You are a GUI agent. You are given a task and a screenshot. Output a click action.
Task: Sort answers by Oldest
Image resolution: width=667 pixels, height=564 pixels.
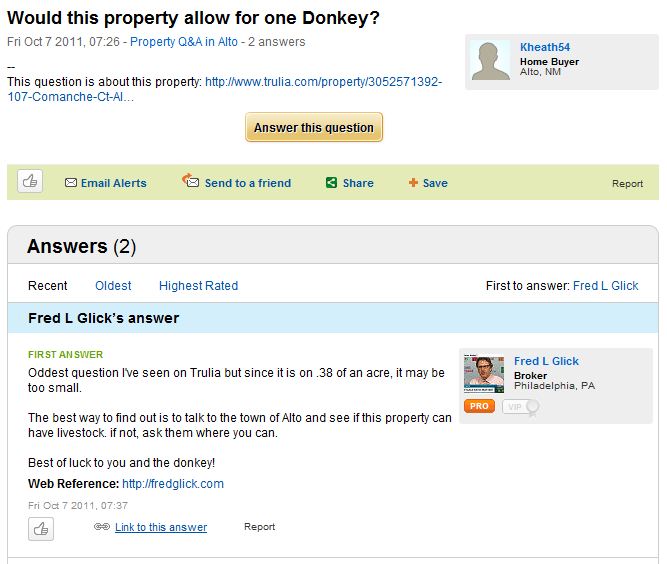113,286
